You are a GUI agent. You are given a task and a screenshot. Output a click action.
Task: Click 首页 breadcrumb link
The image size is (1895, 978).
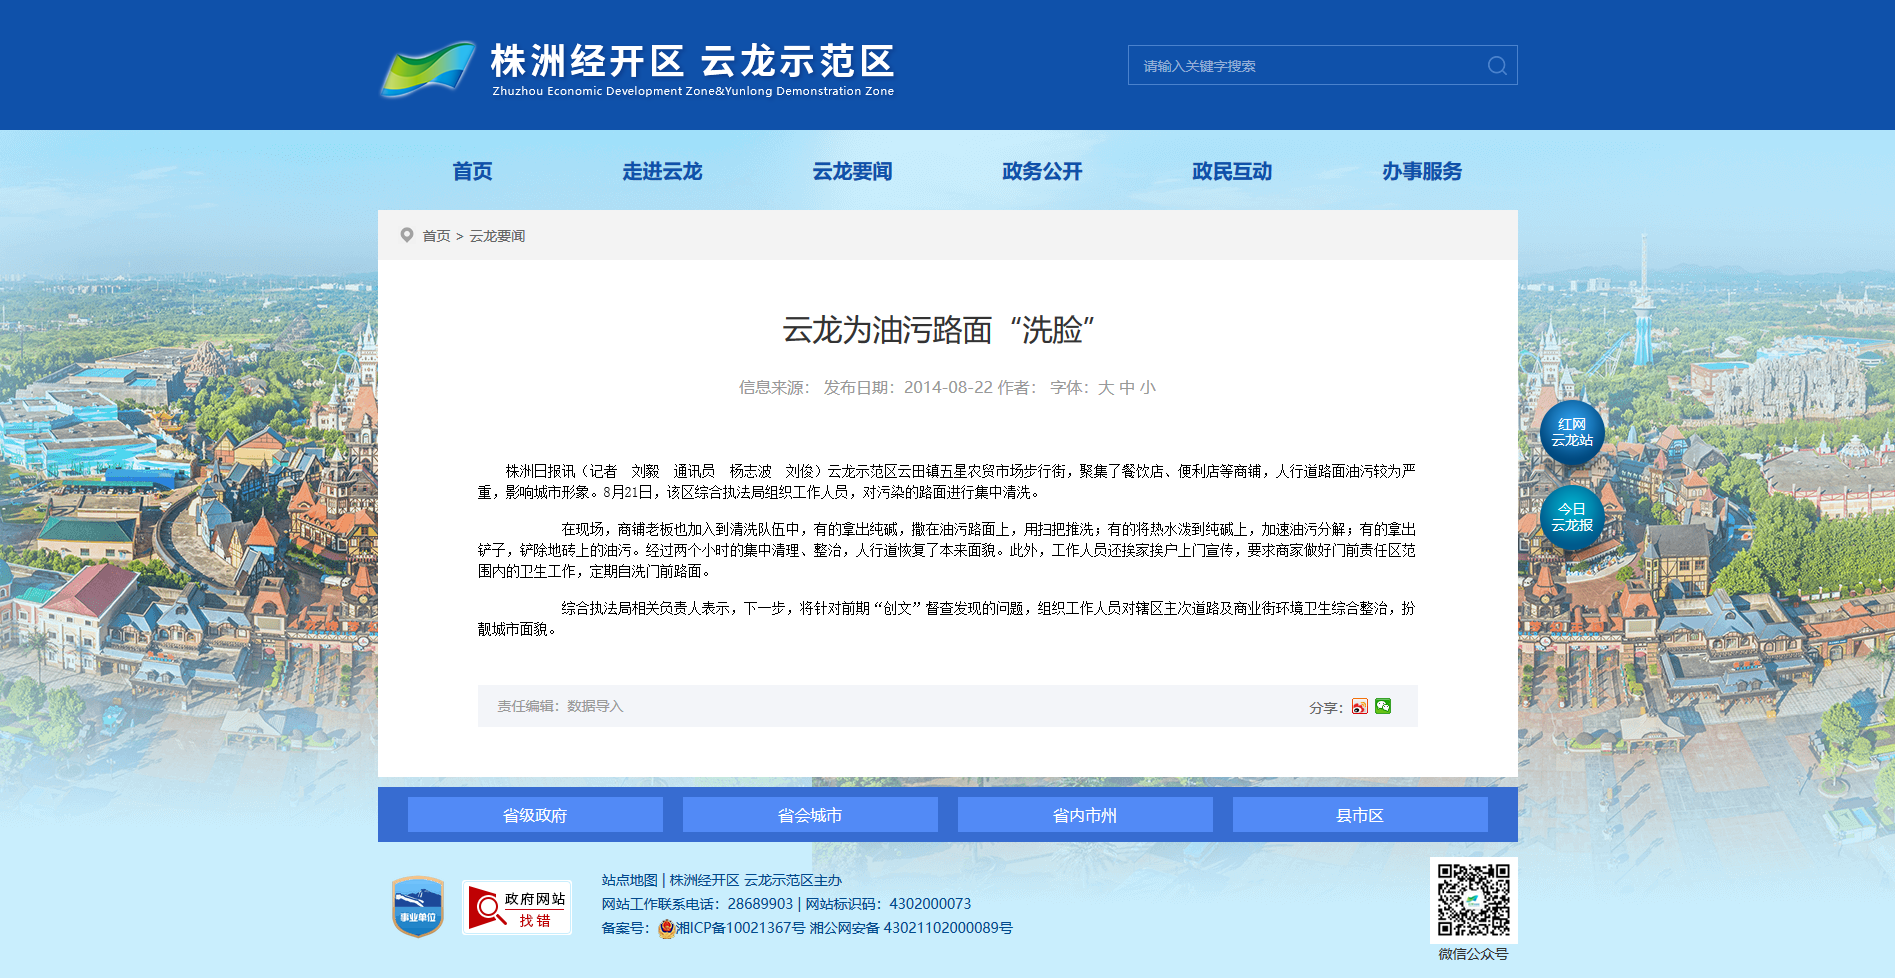tap(436, 236)
